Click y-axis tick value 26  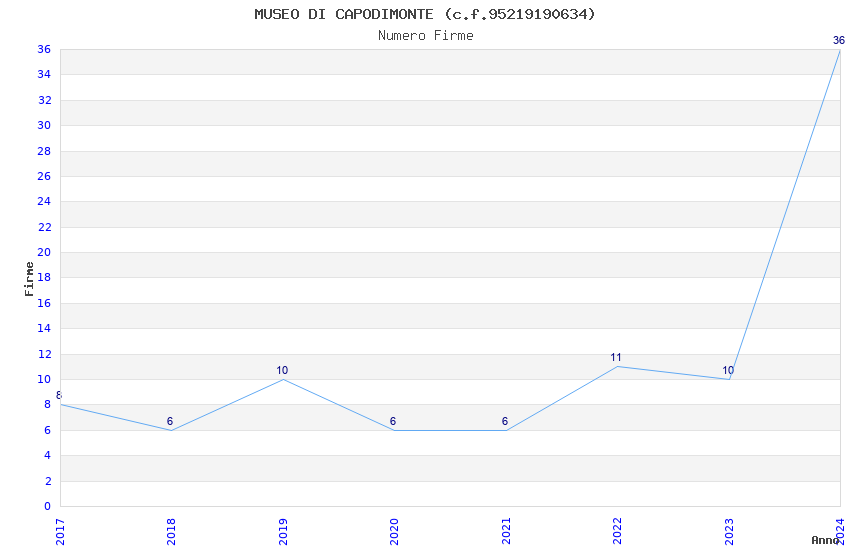click(44, 176)
